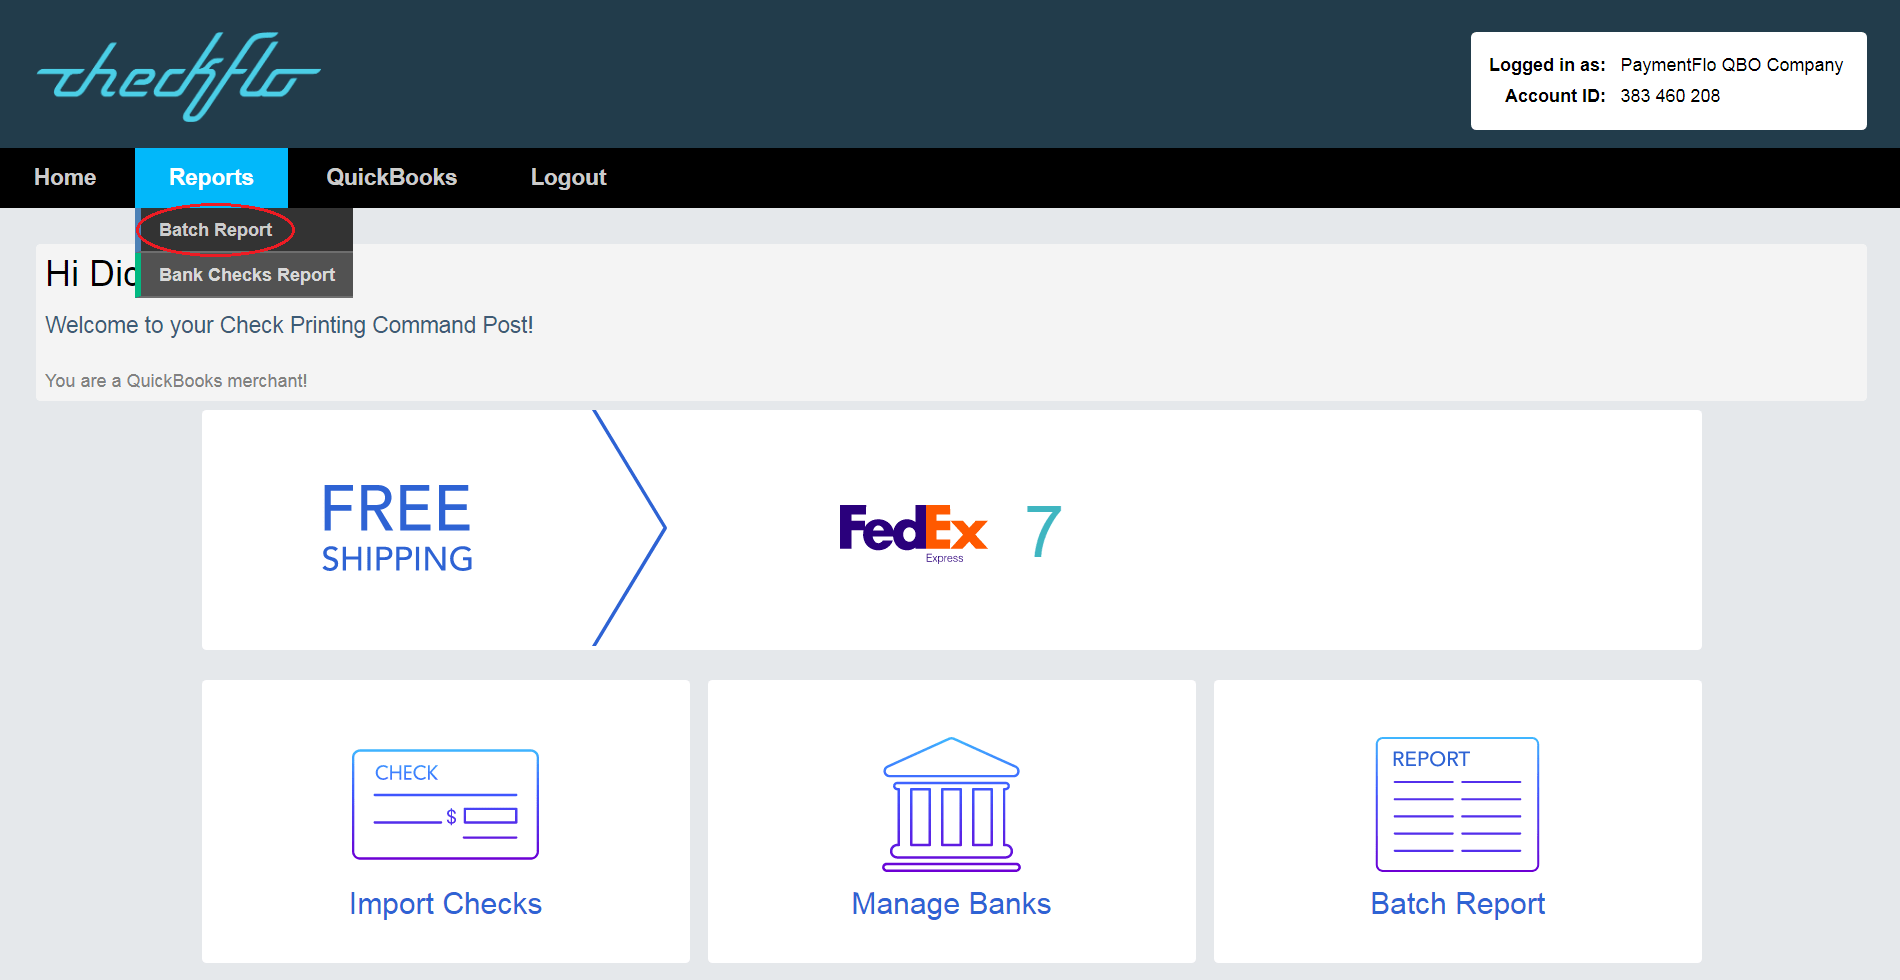The width and height of the screenshot is (1900, 980).
Task: Select the Reports menu tab
Action: pos(211,177)
